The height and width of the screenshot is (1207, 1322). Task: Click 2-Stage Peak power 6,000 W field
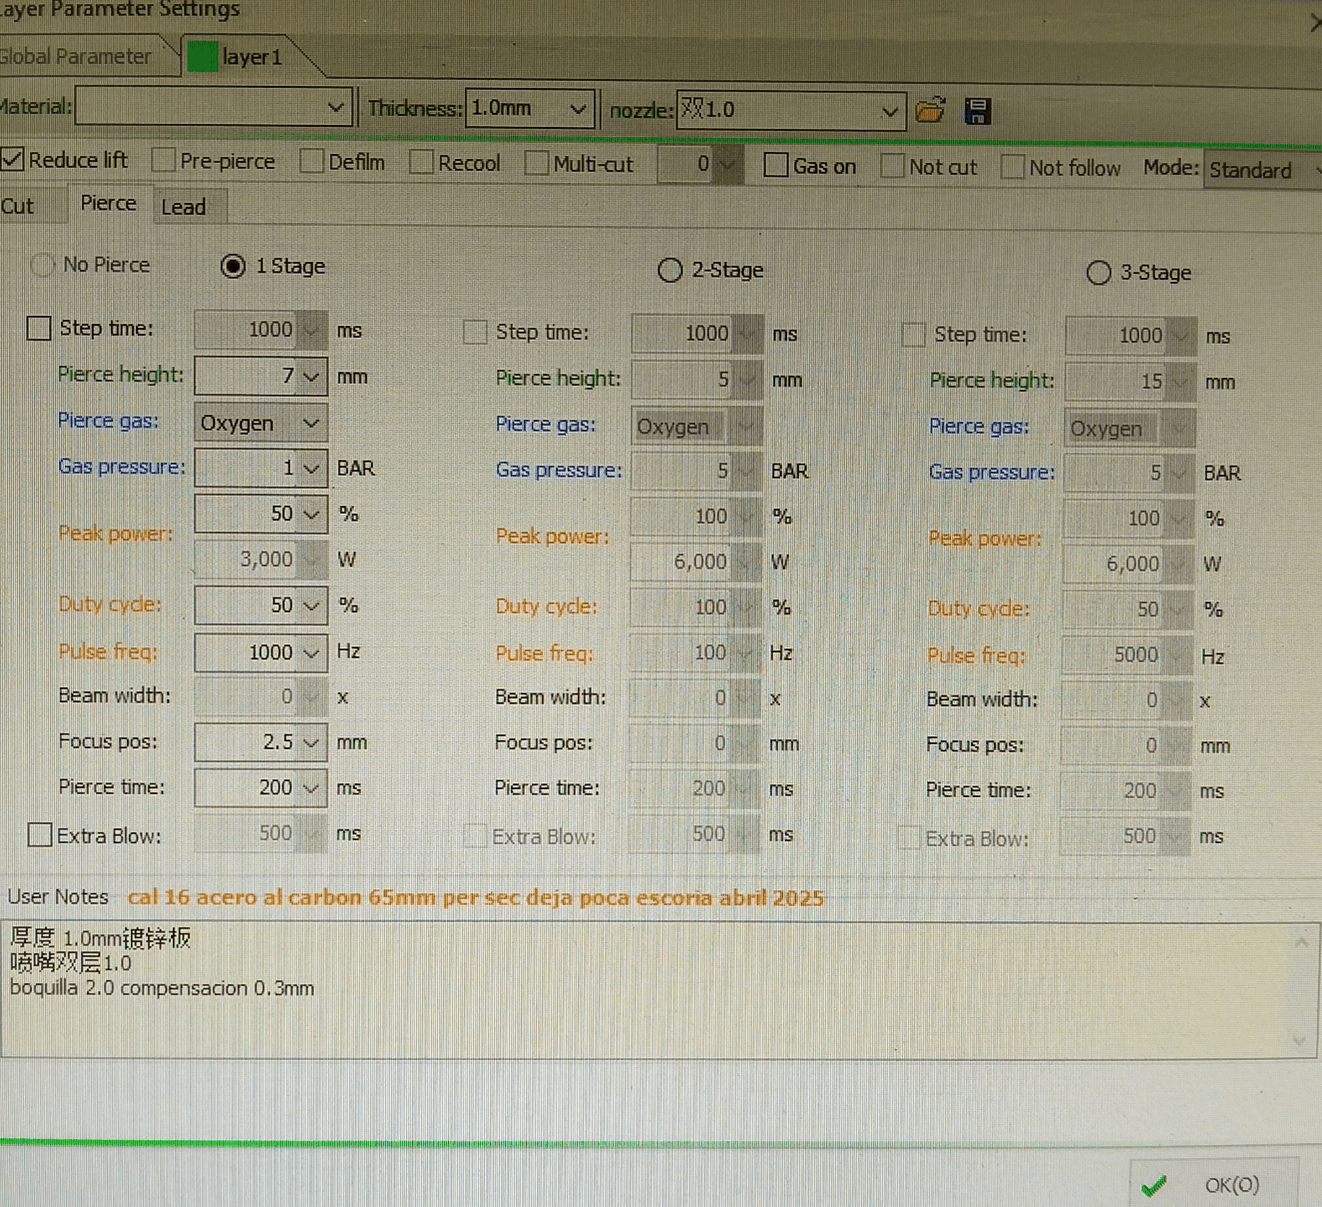click(695, 562)
